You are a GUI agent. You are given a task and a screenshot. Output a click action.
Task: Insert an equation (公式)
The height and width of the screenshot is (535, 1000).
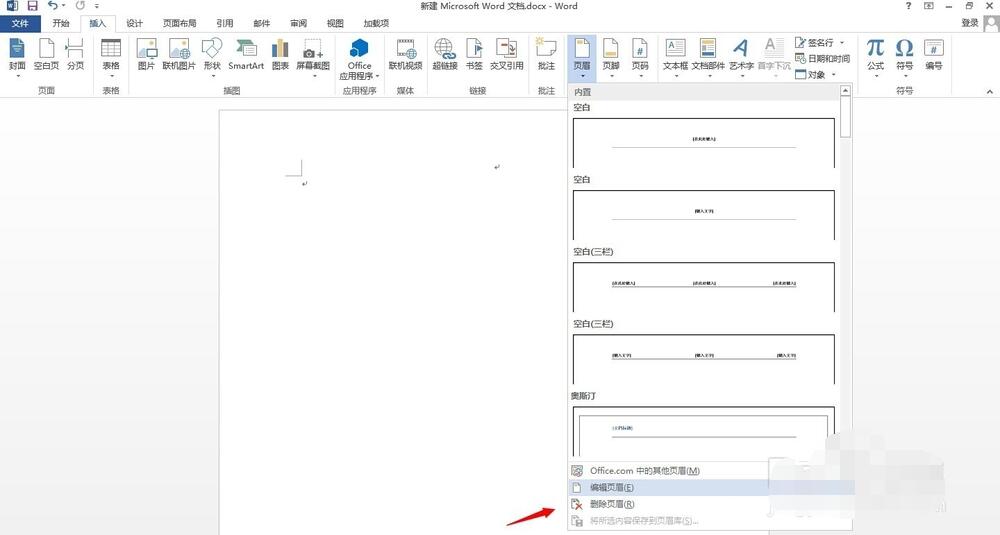click(876, 58)
